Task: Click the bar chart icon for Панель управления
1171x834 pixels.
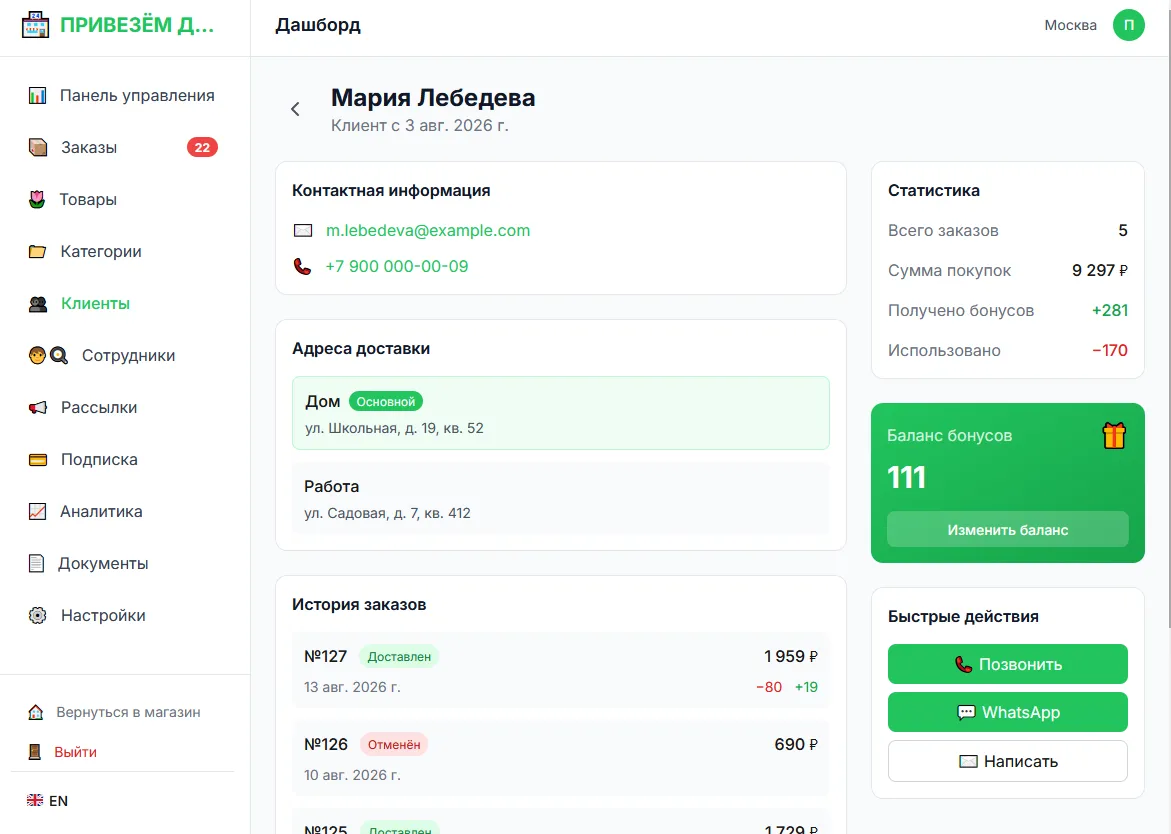Action: click(x=37, y=96)
